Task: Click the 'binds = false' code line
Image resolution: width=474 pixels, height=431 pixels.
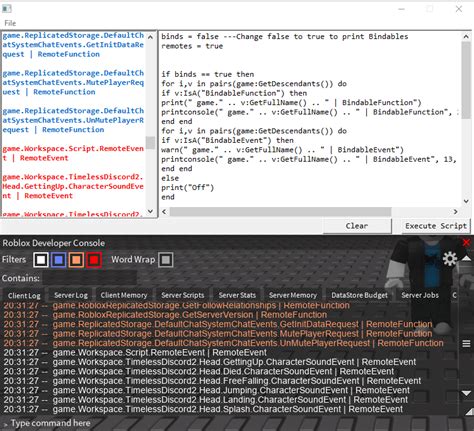Action: point(285,36)
